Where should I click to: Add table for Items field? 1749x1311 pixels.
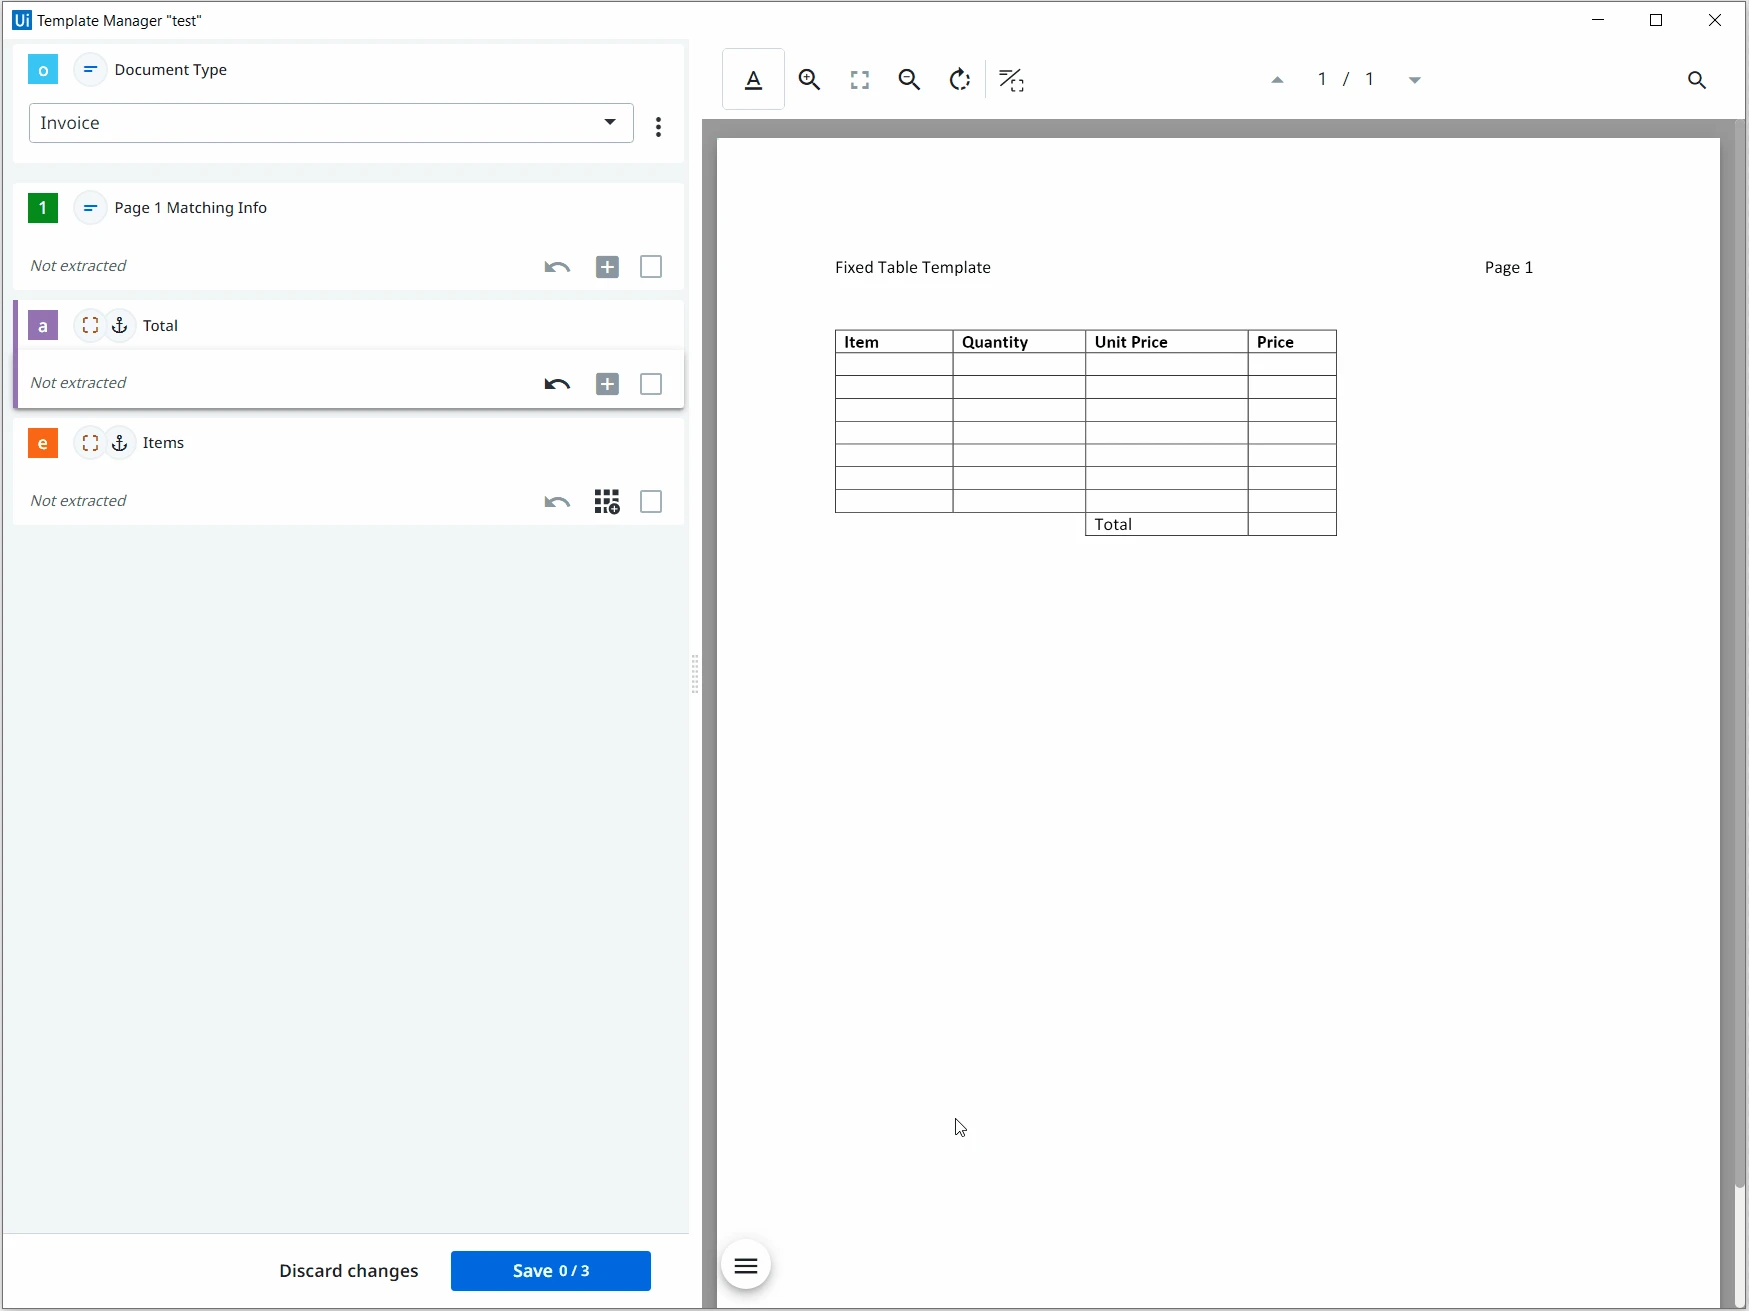point(607,502)
